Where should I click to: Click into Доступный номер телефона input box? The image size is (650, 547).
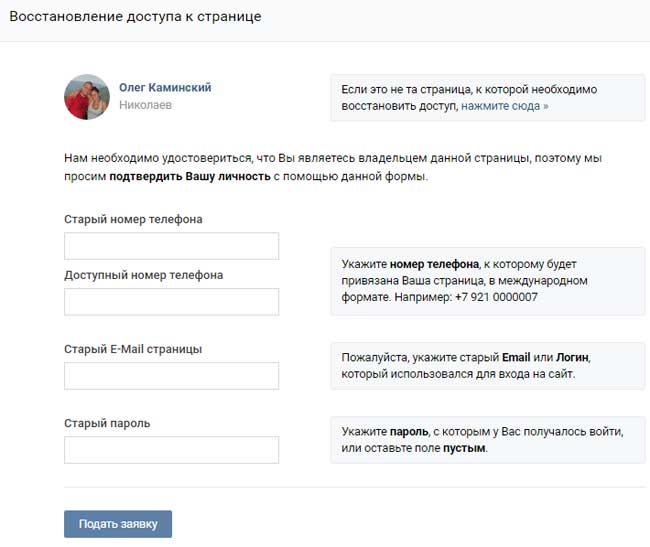pyautogui.click(x=171, y=302)
